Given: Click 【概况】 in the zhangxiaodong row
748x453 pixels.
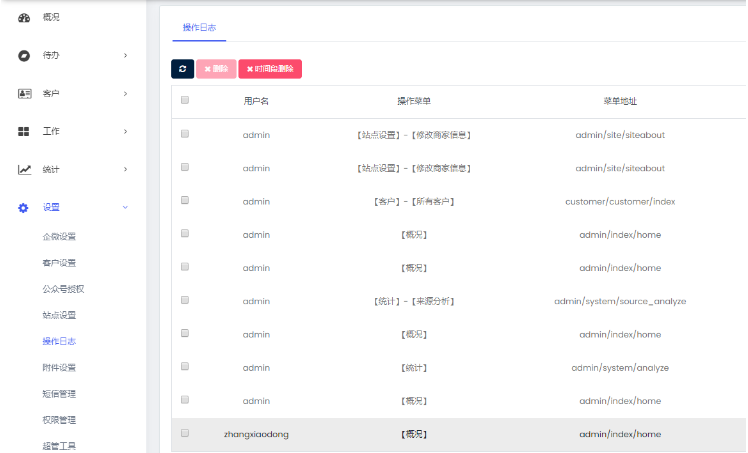Looking at the screenshot, I should (414, 434).
